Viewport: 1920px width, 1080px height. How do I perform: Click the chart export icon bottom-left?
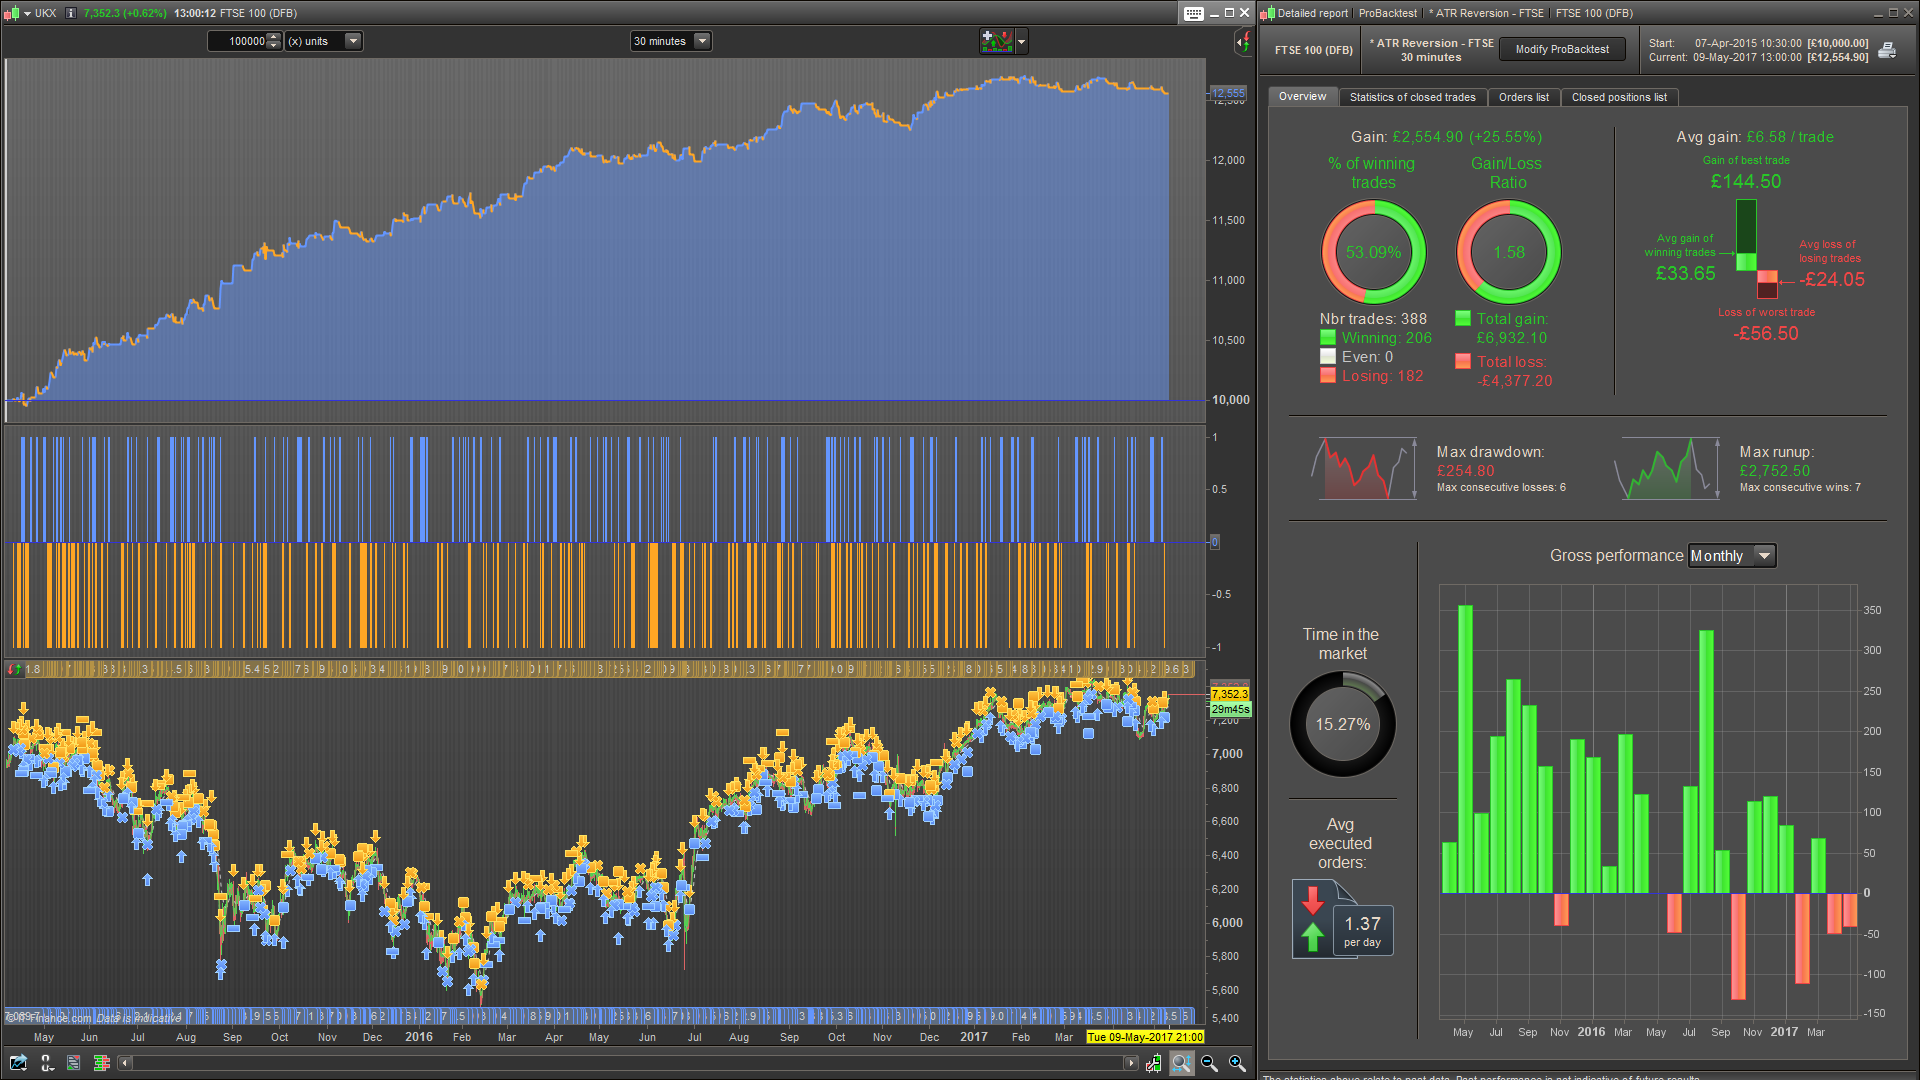tap(18, 1063)
